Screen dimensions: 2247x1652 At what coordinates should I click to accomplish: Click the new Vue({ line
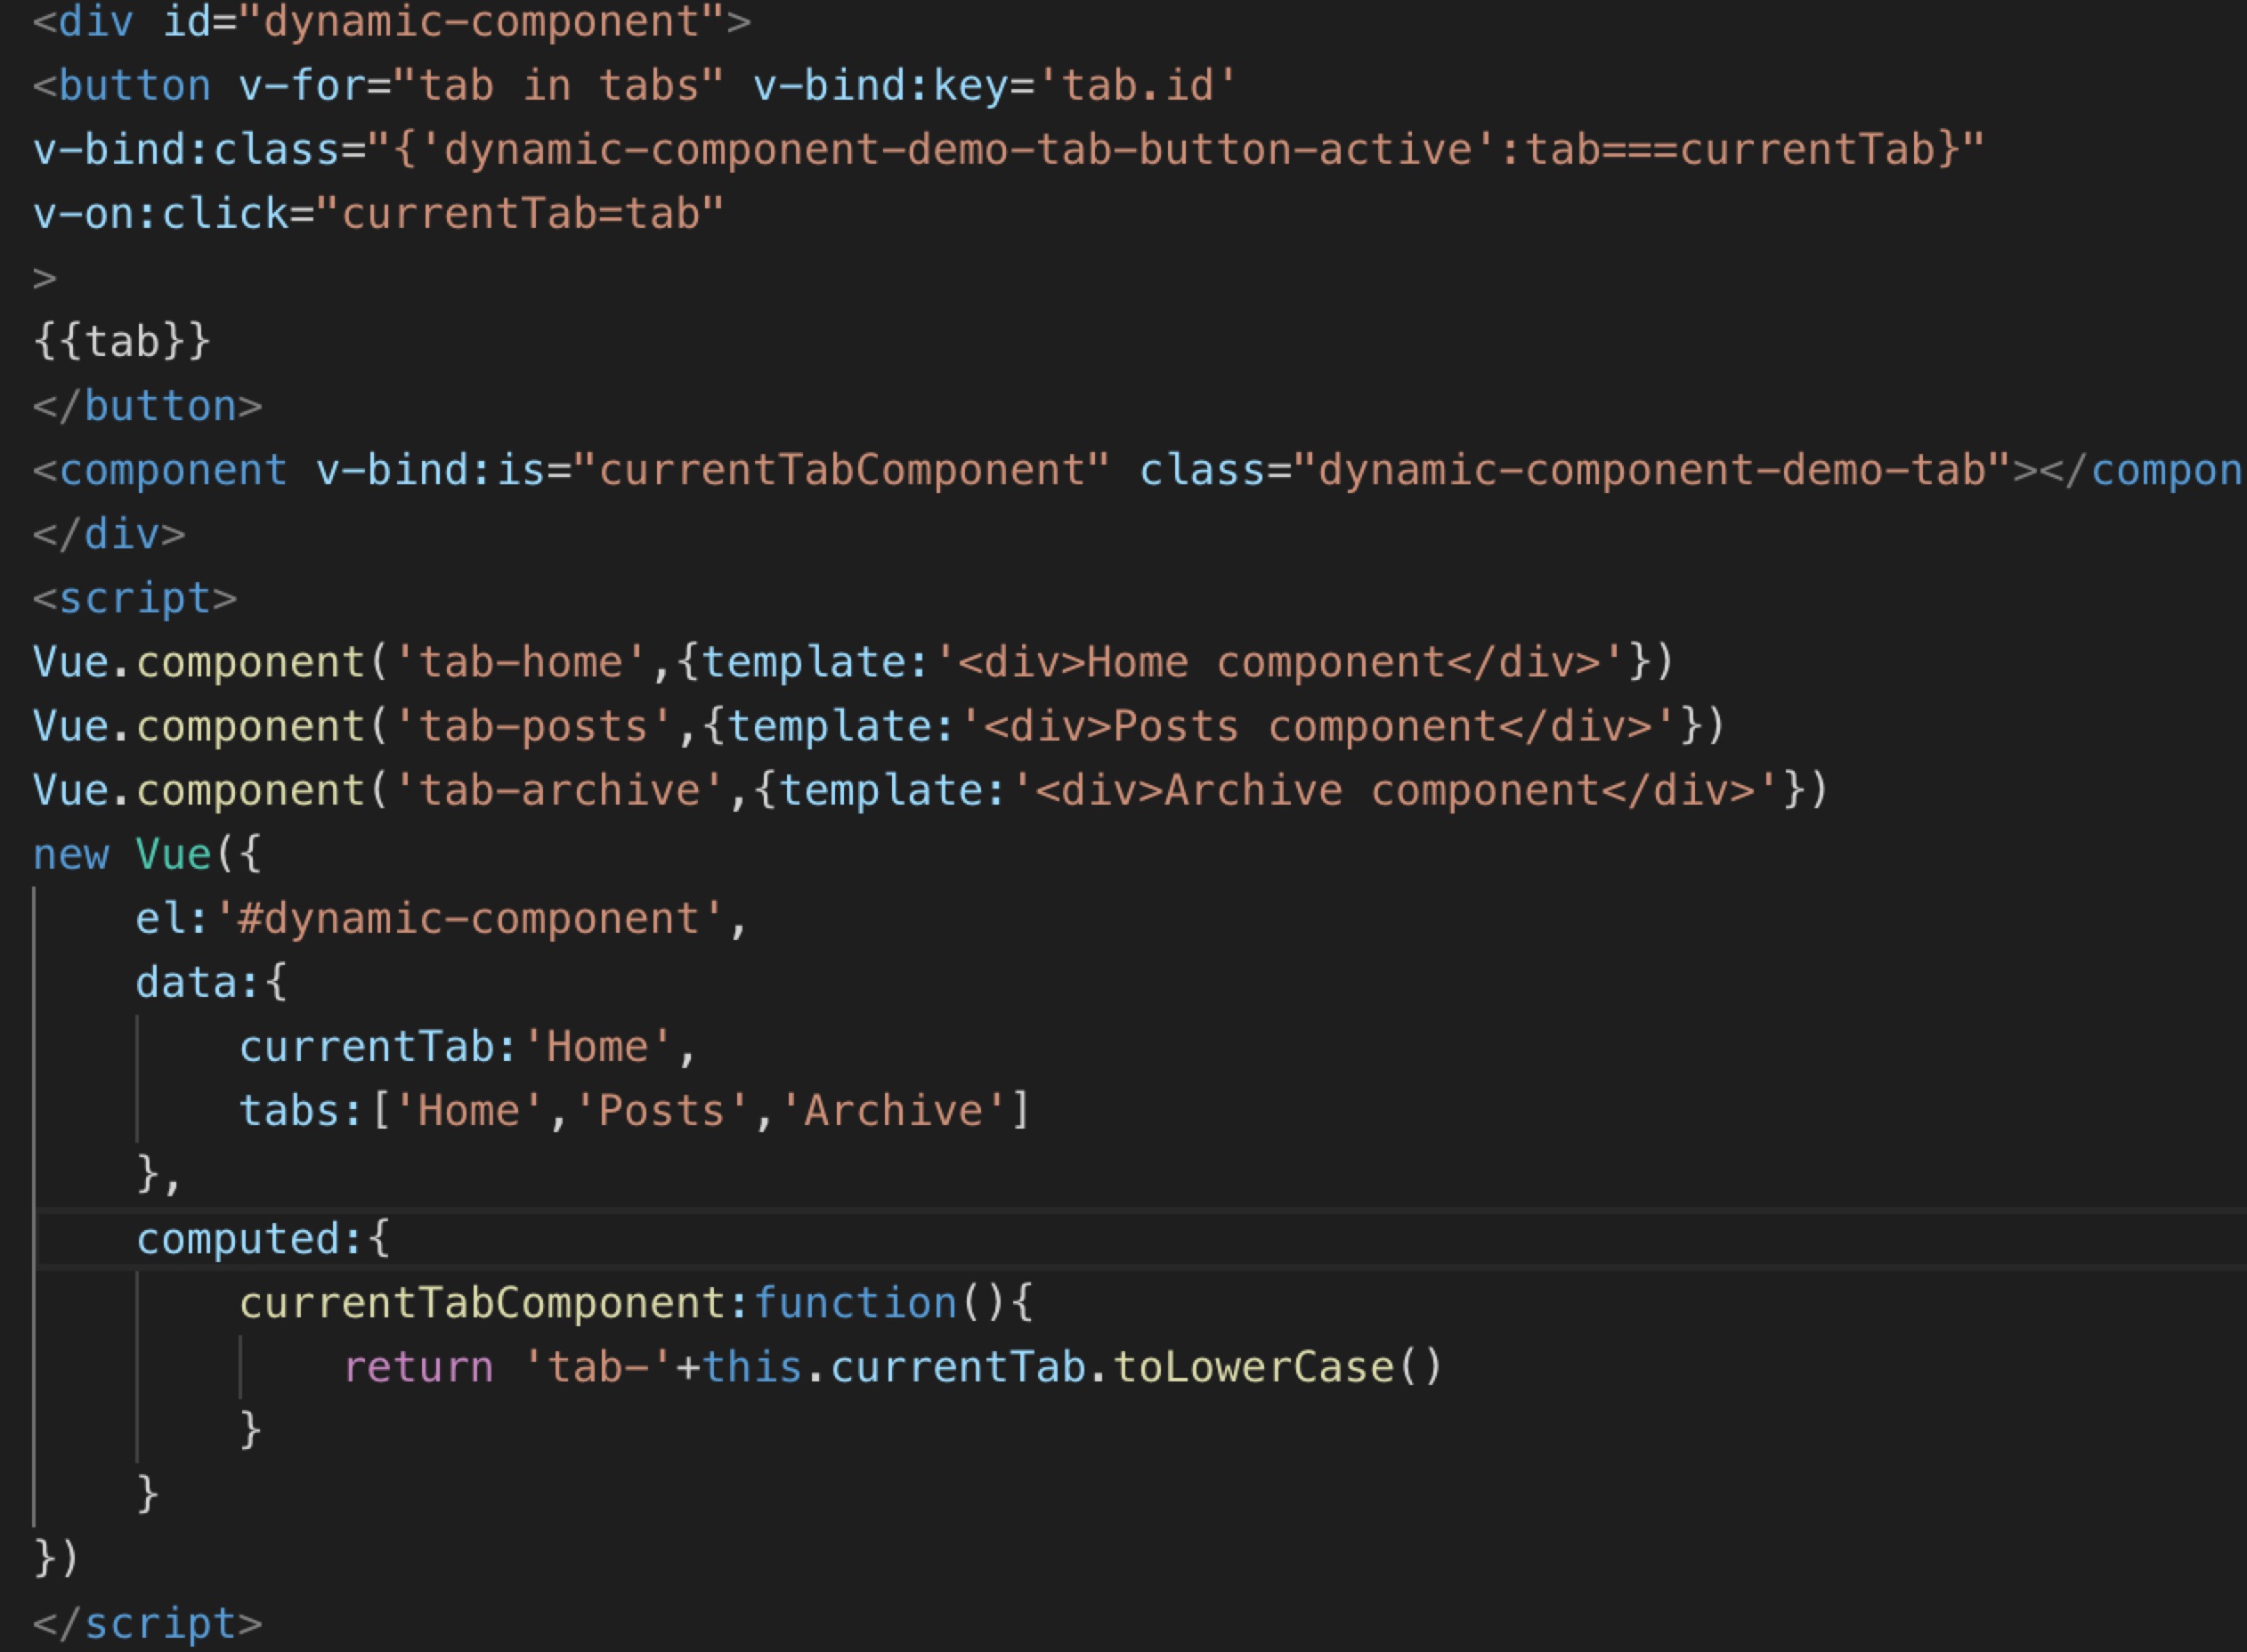click(148, 854)
